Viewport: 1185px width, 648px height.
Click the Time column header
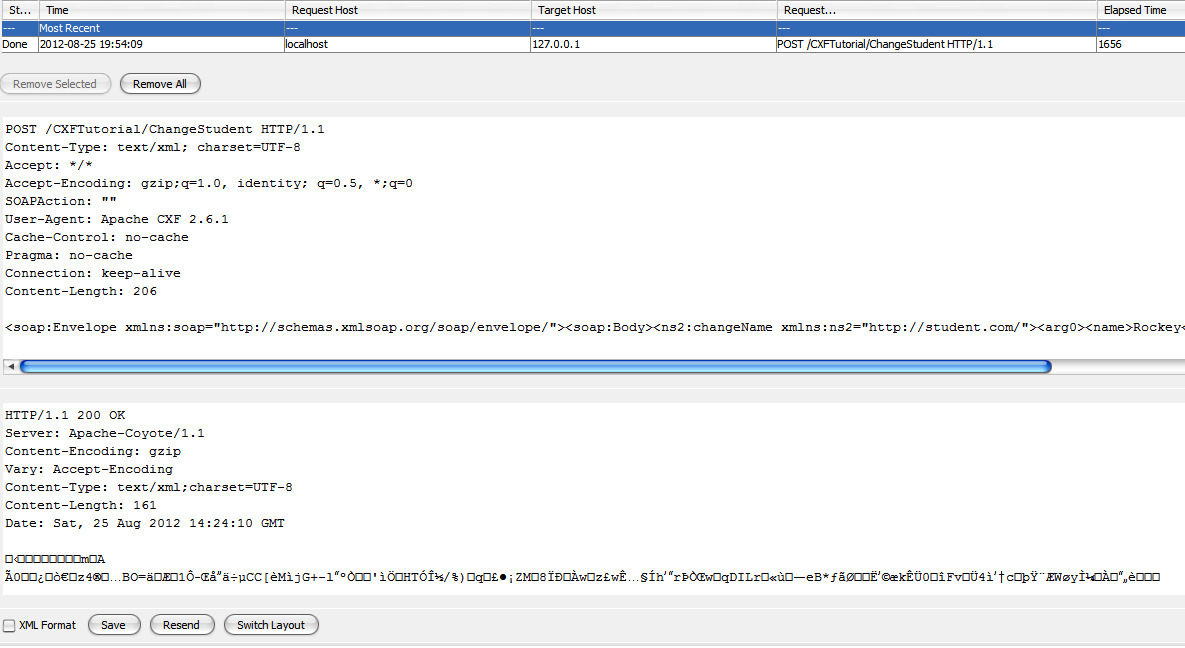point(162,10)
